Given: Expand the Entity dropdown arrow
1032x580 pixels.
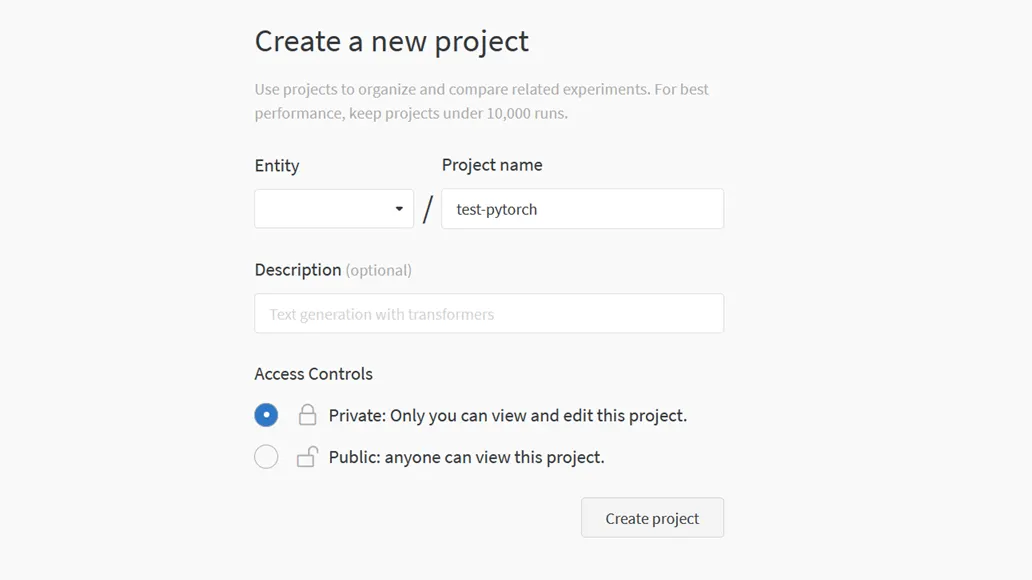Looking at the screenshot, I should coord(399,209).
